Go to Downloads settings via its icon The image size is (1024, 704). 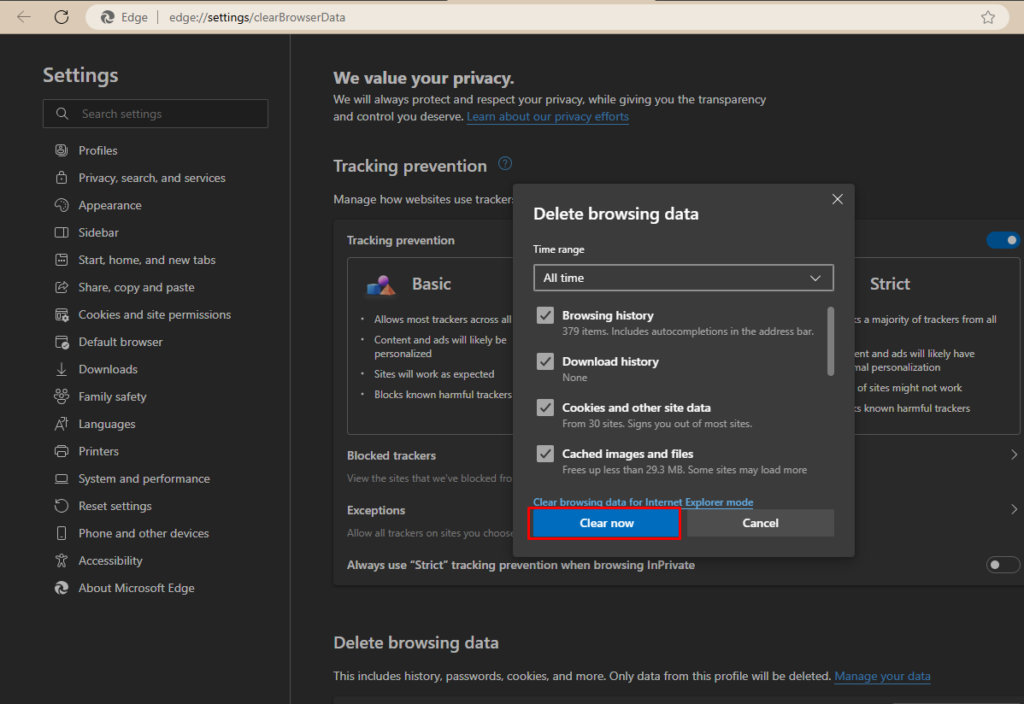pos(60,369)
